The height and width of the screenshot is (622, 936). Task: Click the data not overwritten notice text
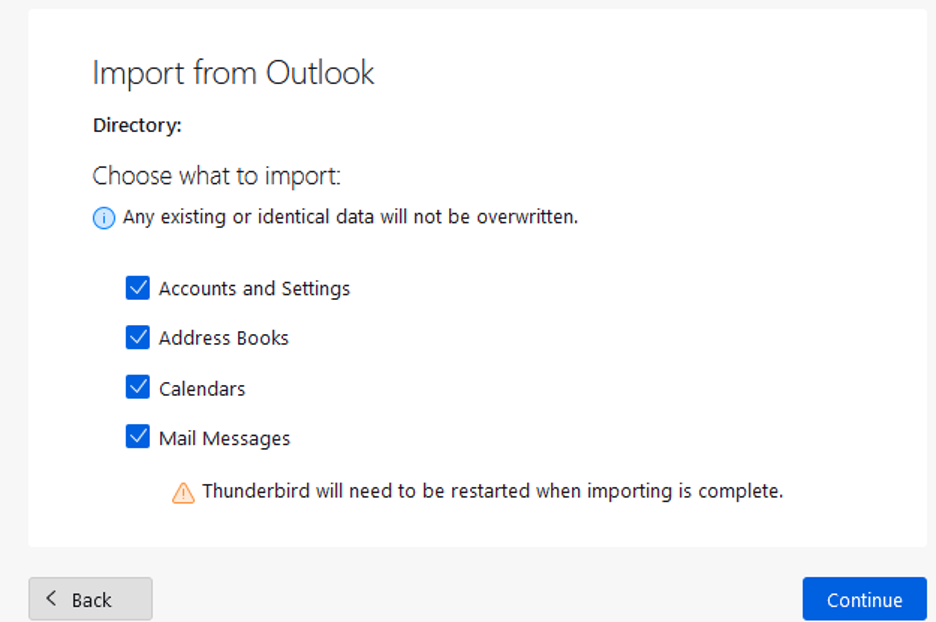(x=350, y=217)
